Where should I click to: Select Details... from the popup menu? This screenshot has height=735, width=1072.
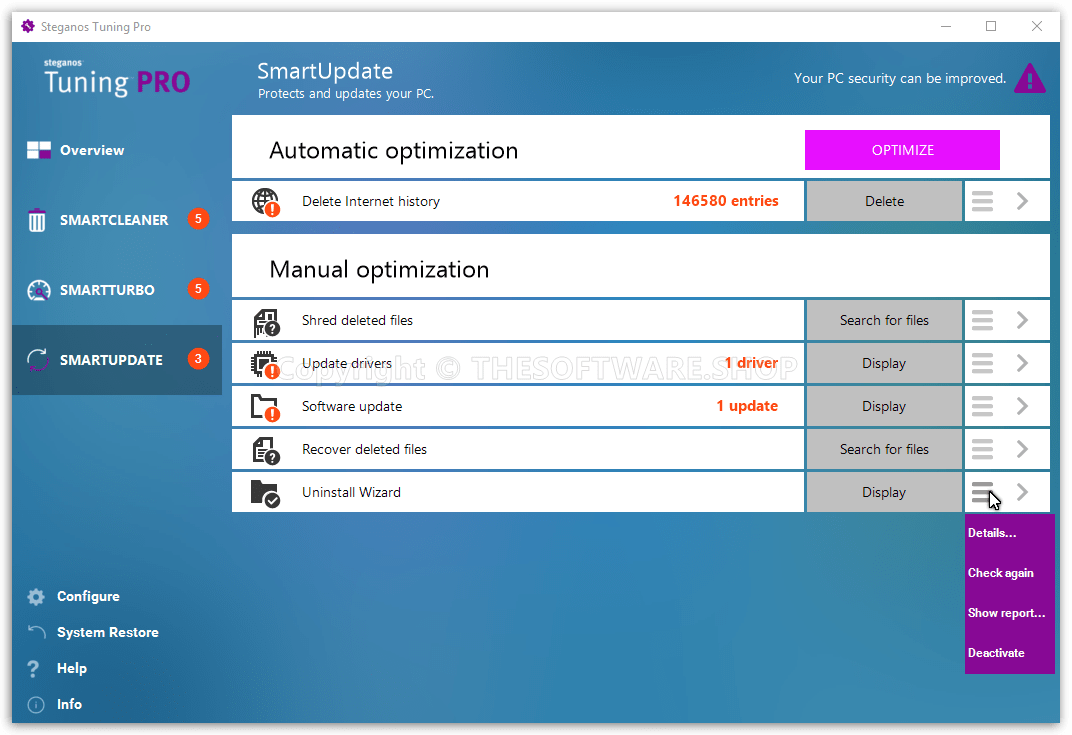pyautogui.click(x=992, y=533)
